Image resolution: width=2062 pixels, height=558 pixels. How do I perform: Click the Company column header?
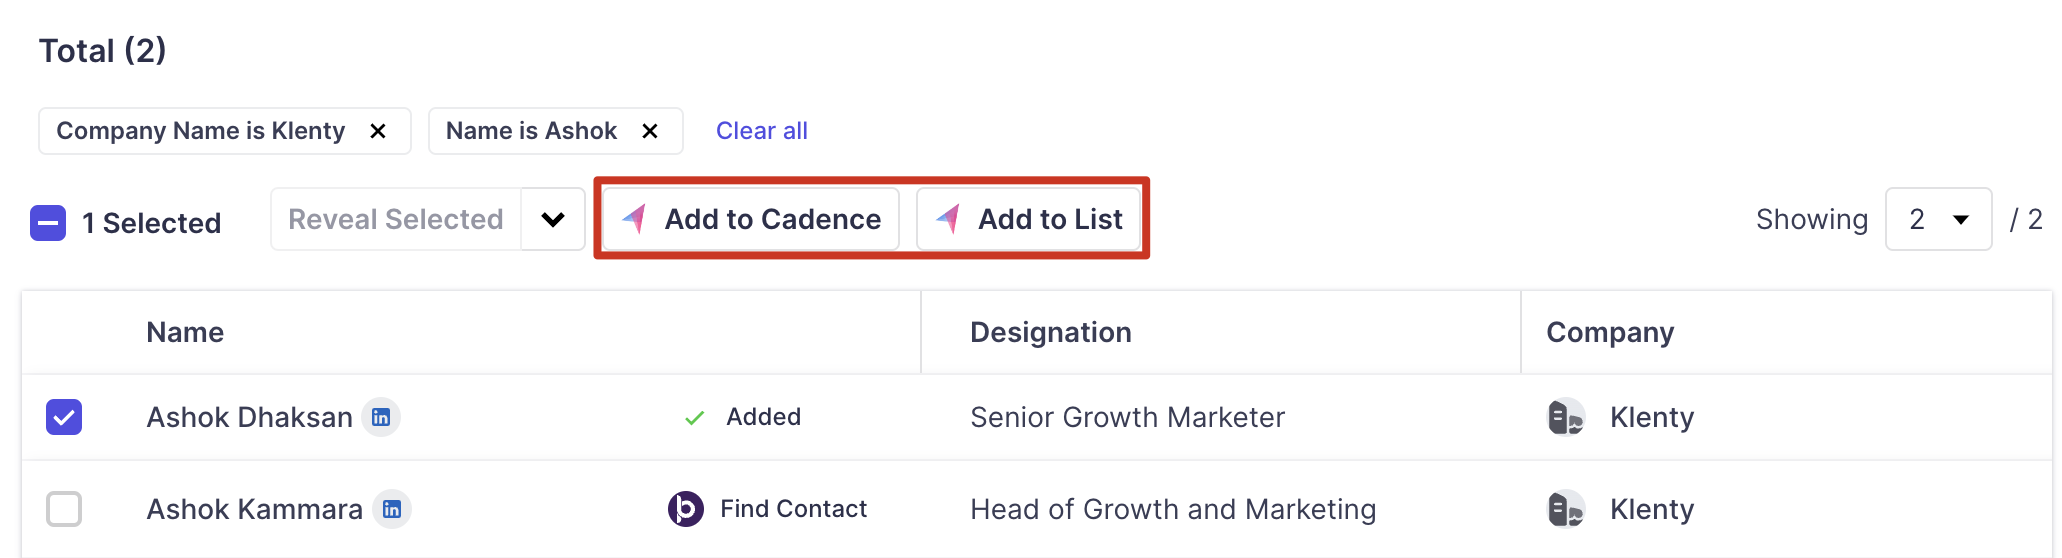(1609, 333)
